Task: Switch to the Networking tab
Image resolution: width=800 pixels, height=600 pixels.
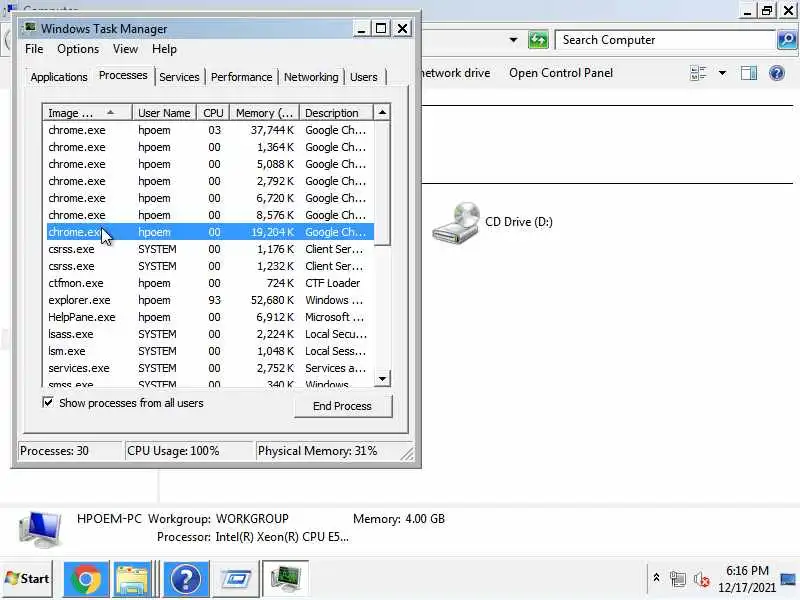Action: click(311, 77)
